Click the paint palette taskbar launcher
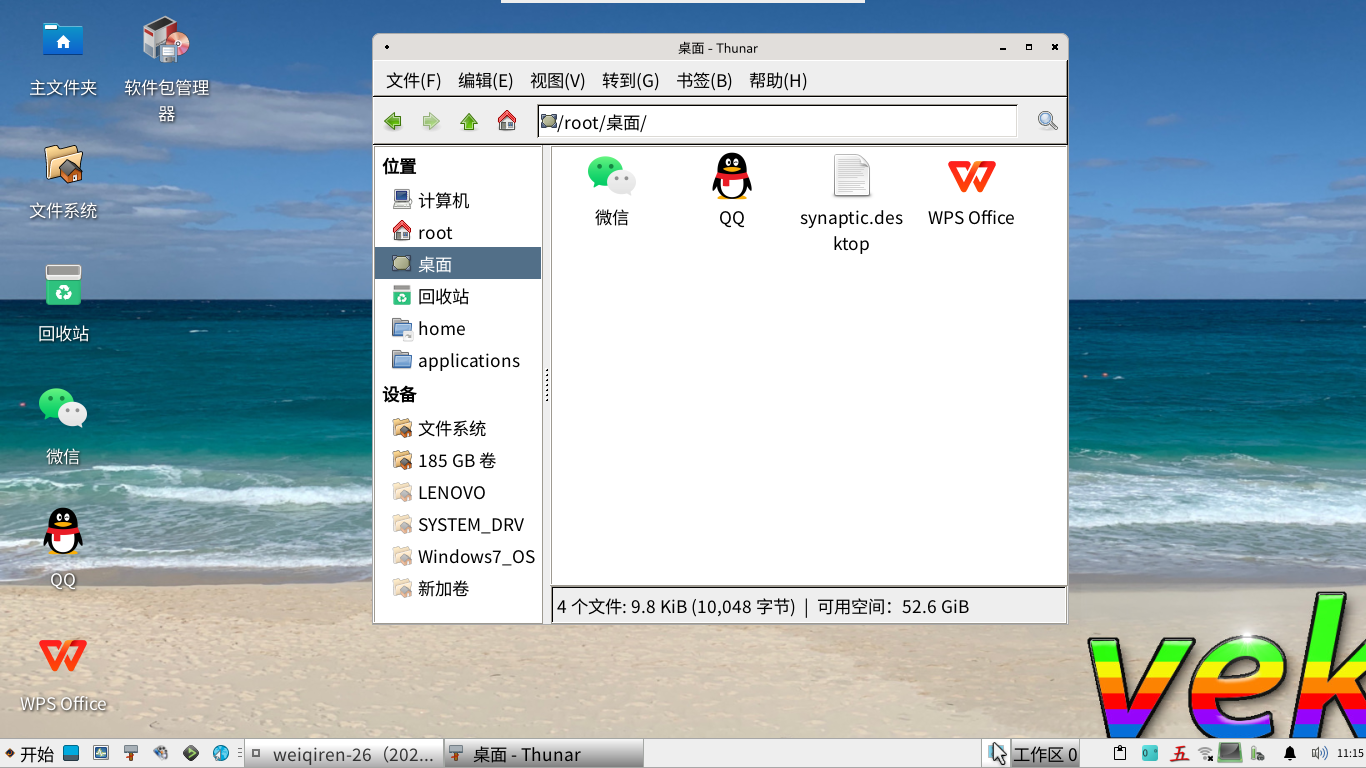Viewport: 1366px width, 768px height. pyautogui.click(x=161, y=753)
